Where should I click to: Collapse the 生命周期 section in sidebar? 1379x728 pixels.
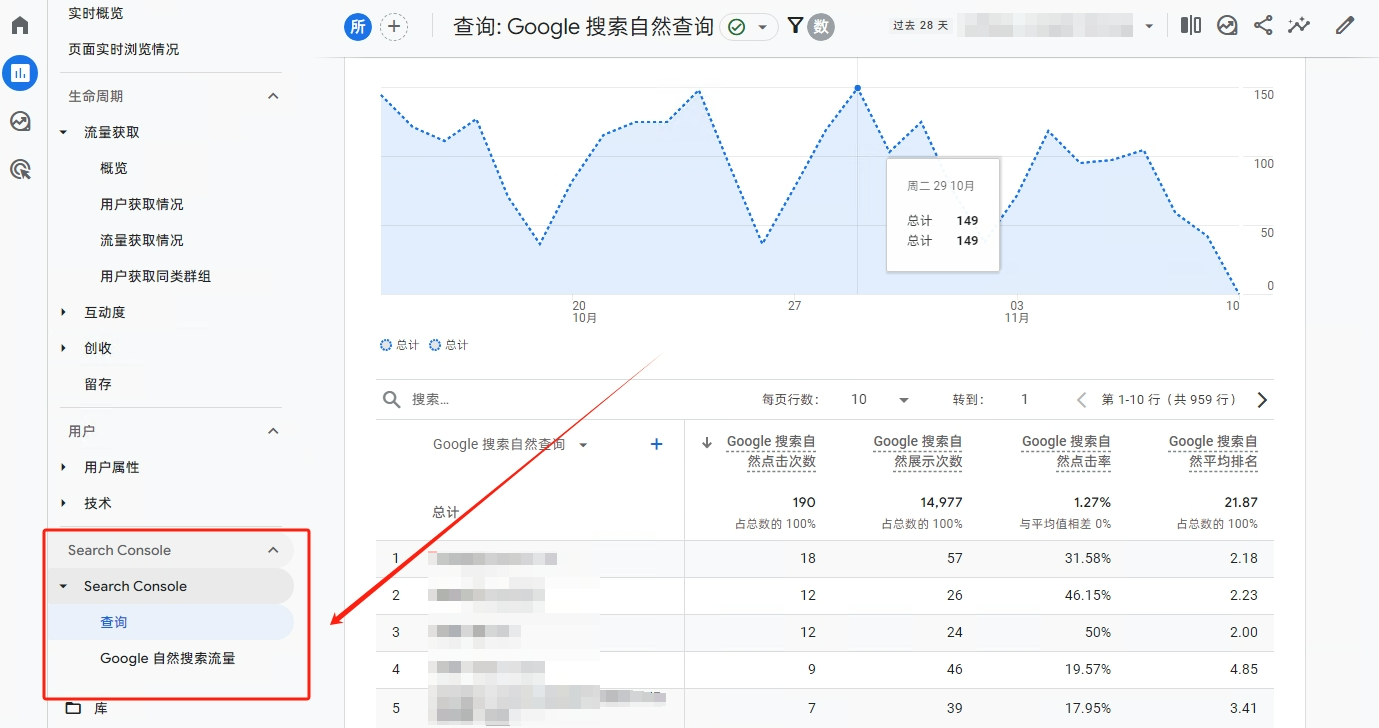coord(273,95)
